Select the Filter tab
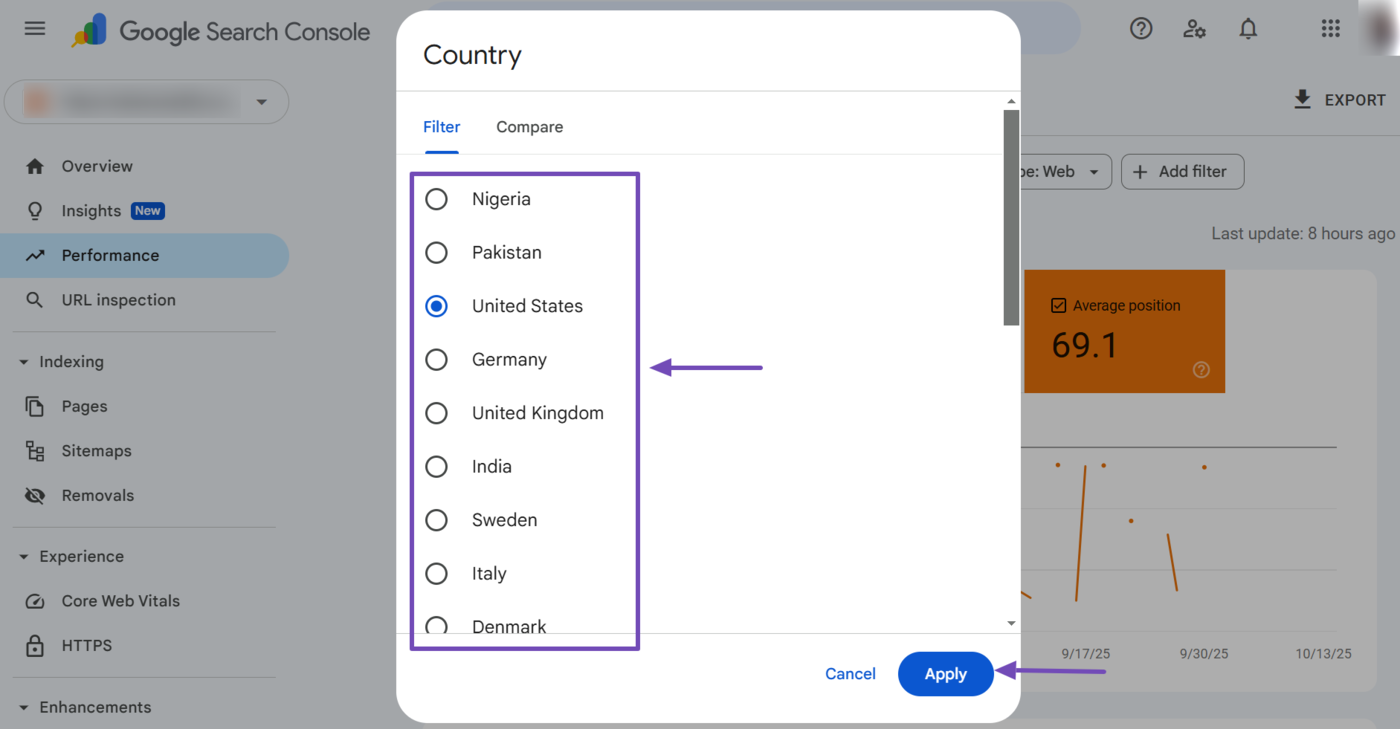 click(x=441, y=127)
